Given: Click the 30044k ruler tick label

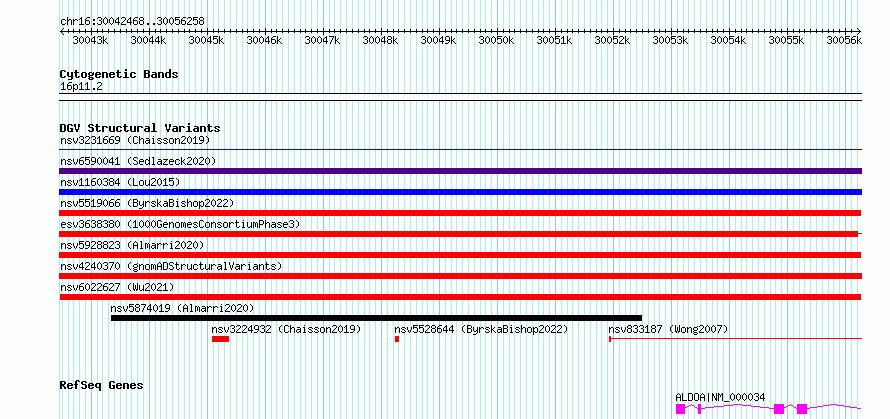Looking at the screenshot, I should pyautogui.click(x=148, y=40).
